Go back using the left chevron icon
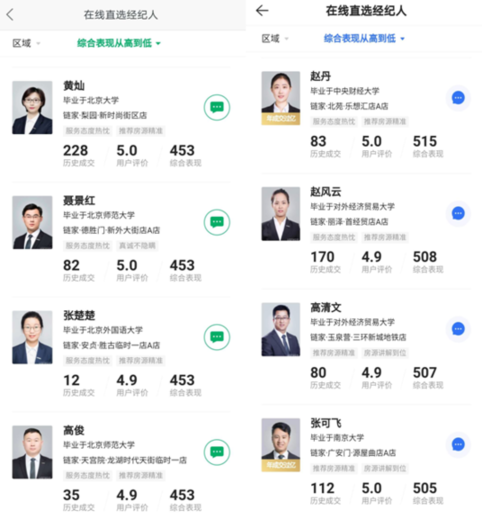 point(10,15)
